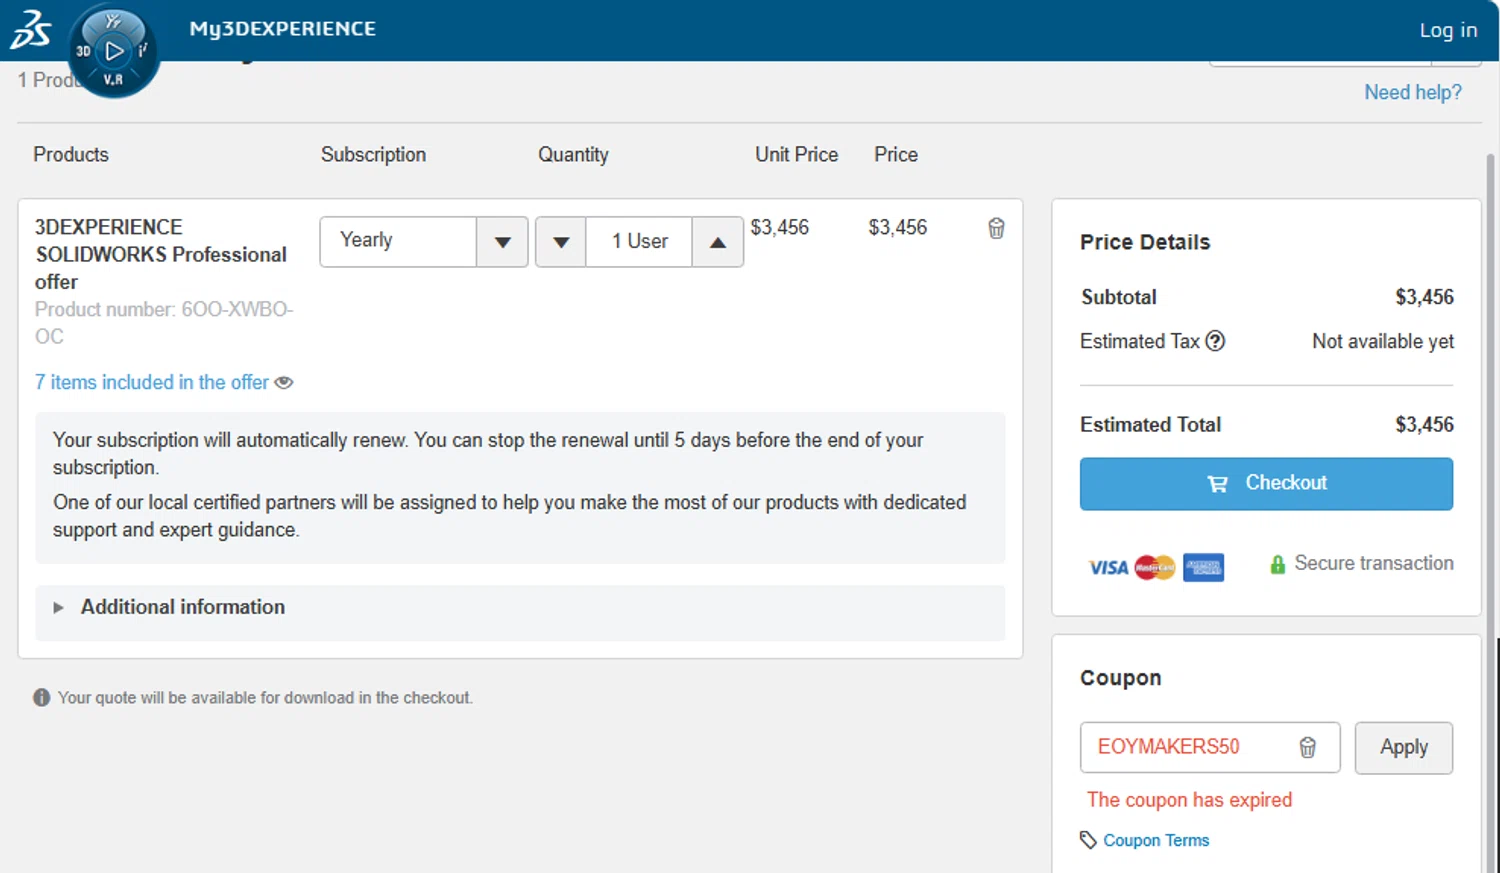
Task: Click the eye icon next to items included
Action: [284, 382]
